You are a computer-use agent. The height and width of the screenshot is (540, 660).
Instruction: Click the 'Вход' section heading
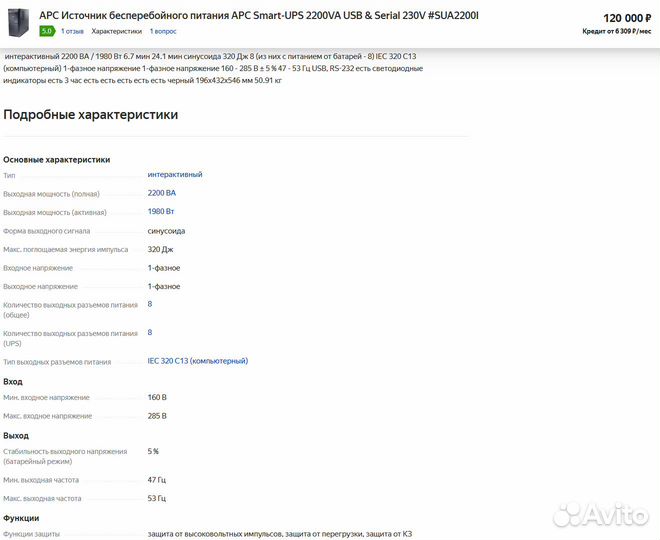[13, 382]
